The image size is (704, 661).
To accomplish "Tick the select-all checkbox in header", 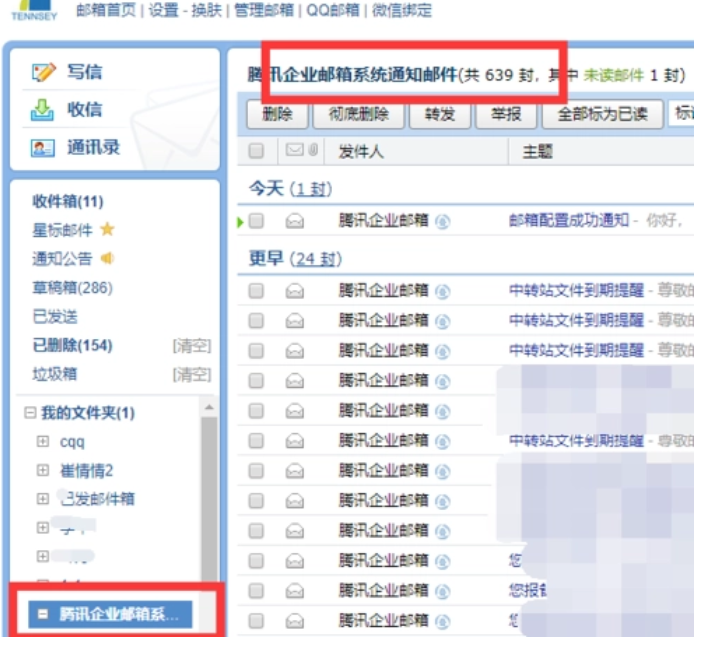I will pos(256,150).
